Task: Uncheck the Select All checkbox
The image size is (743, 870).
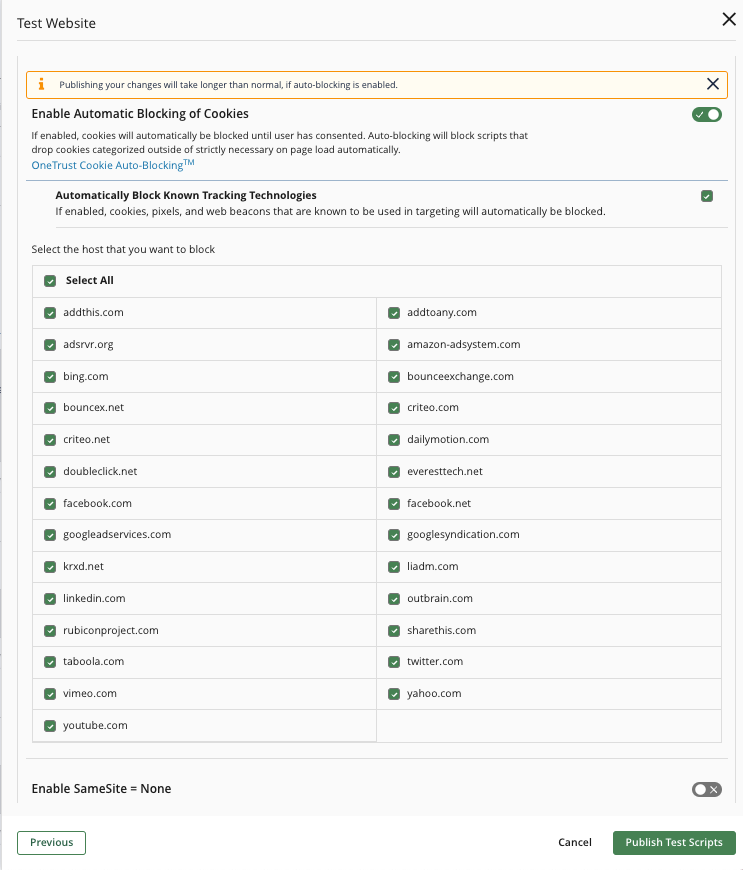Action: [50, 281]
